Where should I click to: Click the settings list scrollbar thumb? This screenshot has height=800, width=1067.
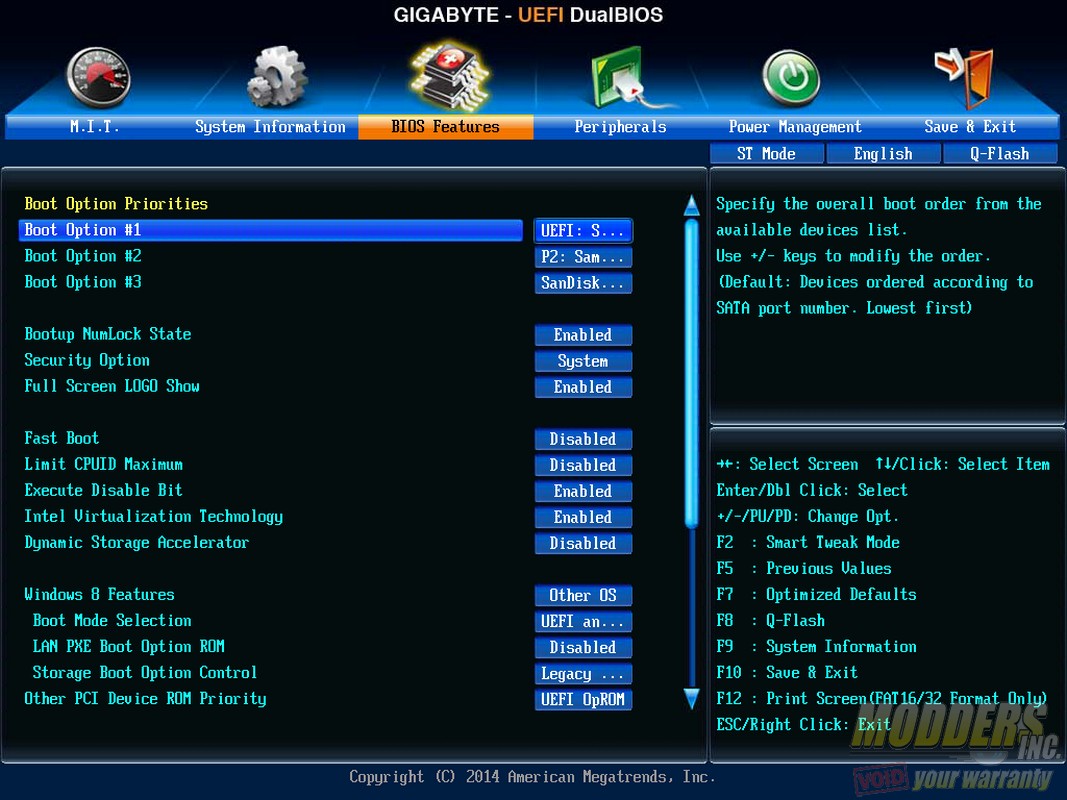point(691,373)
